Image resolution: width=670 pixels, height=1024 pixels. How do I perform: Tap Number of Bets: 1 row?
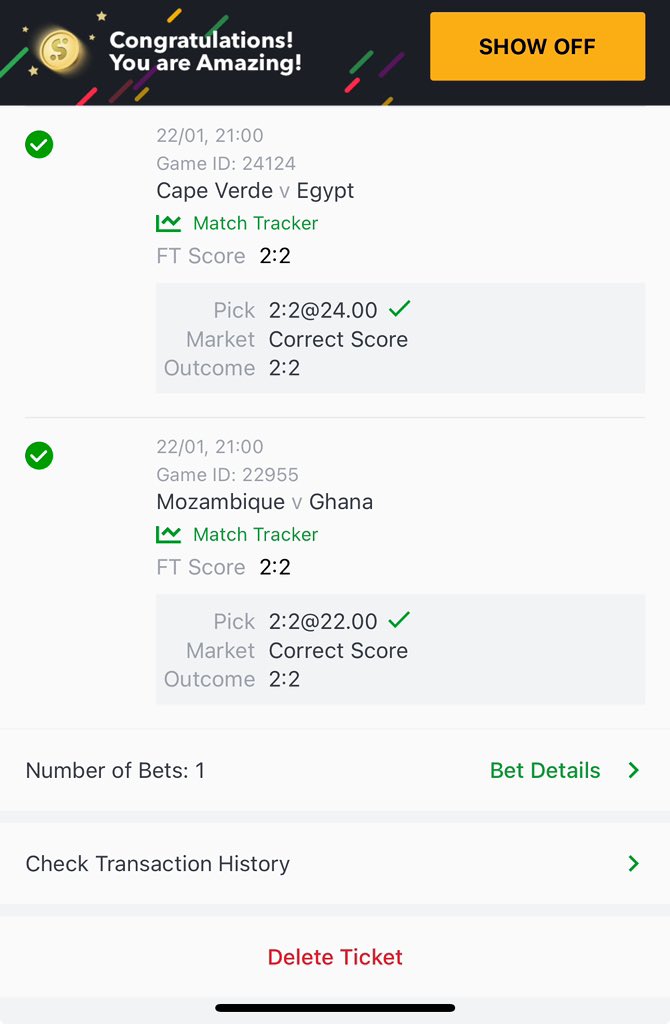coord(115,771)
